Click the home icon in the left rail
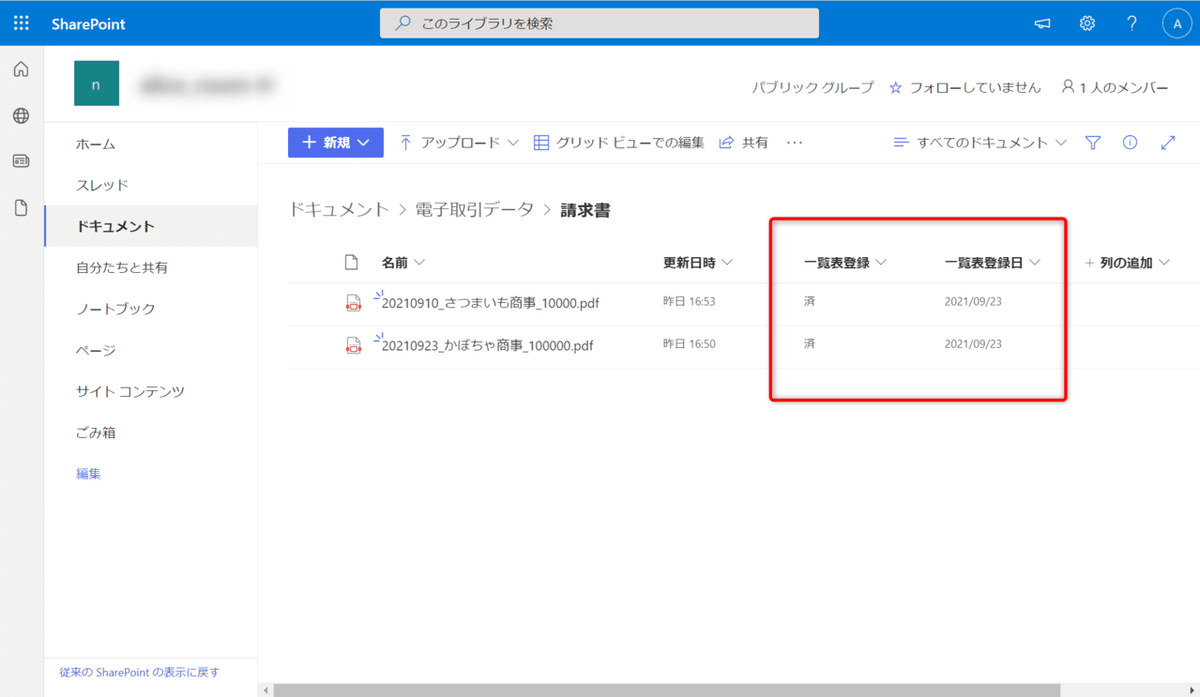 point(20,69)
